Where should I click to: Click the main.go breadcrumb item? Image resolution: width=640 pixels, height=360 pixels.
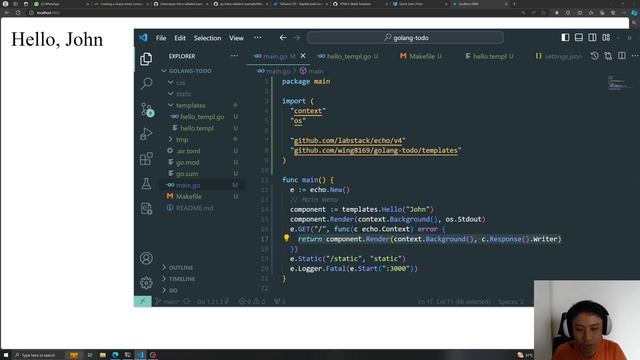tap(274, 71)
